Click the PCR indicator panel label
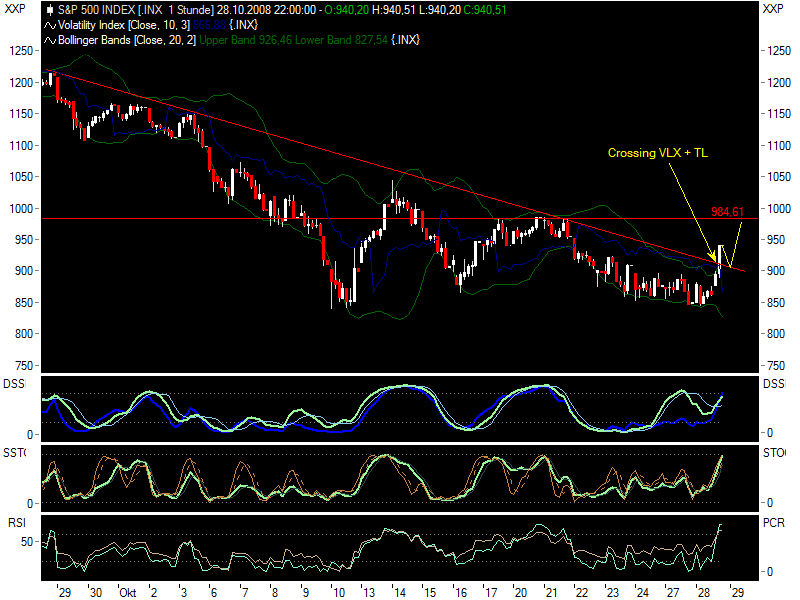800x600 pixels. [773, 523]
